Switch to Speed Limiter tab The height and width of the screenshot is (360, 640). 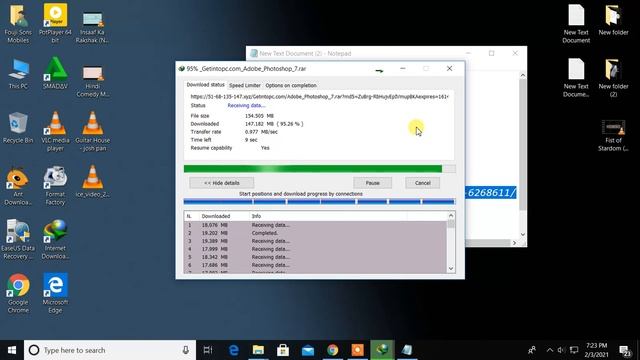pyautogui.click(x=244, y=85)
